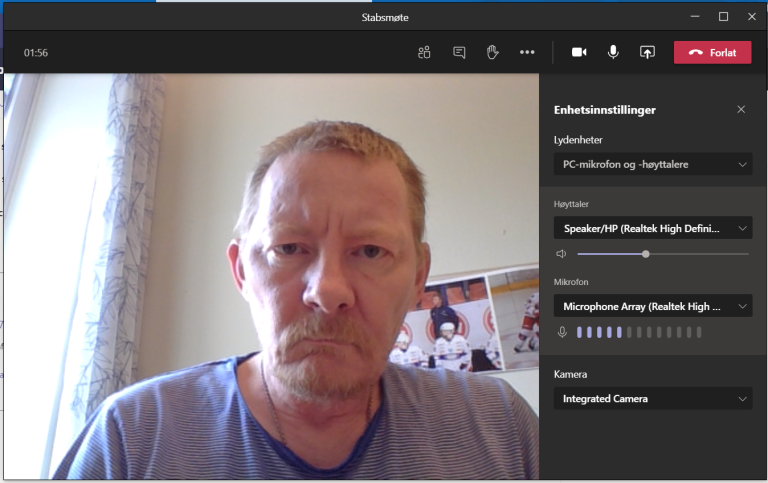Viewport: 768px width, 483px height.
Task: Open the more actions ellipsis menu
Action: click(x=527, y=52)
